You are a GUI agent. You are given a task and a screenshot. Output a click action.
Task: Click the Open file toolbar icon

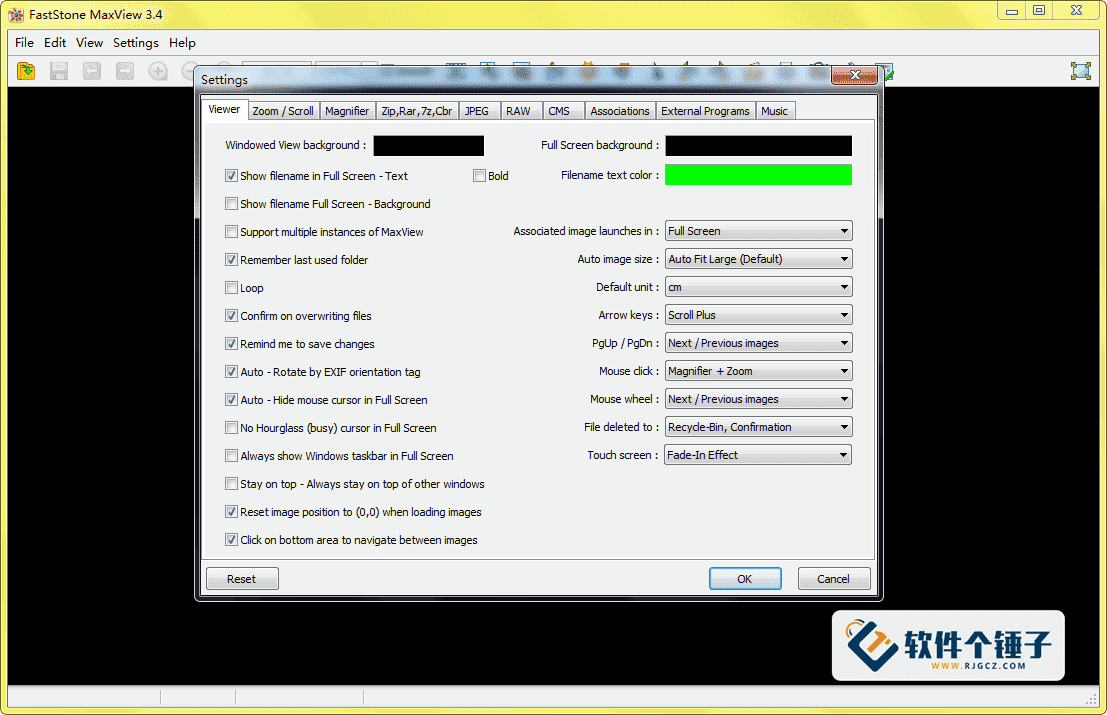27,71
